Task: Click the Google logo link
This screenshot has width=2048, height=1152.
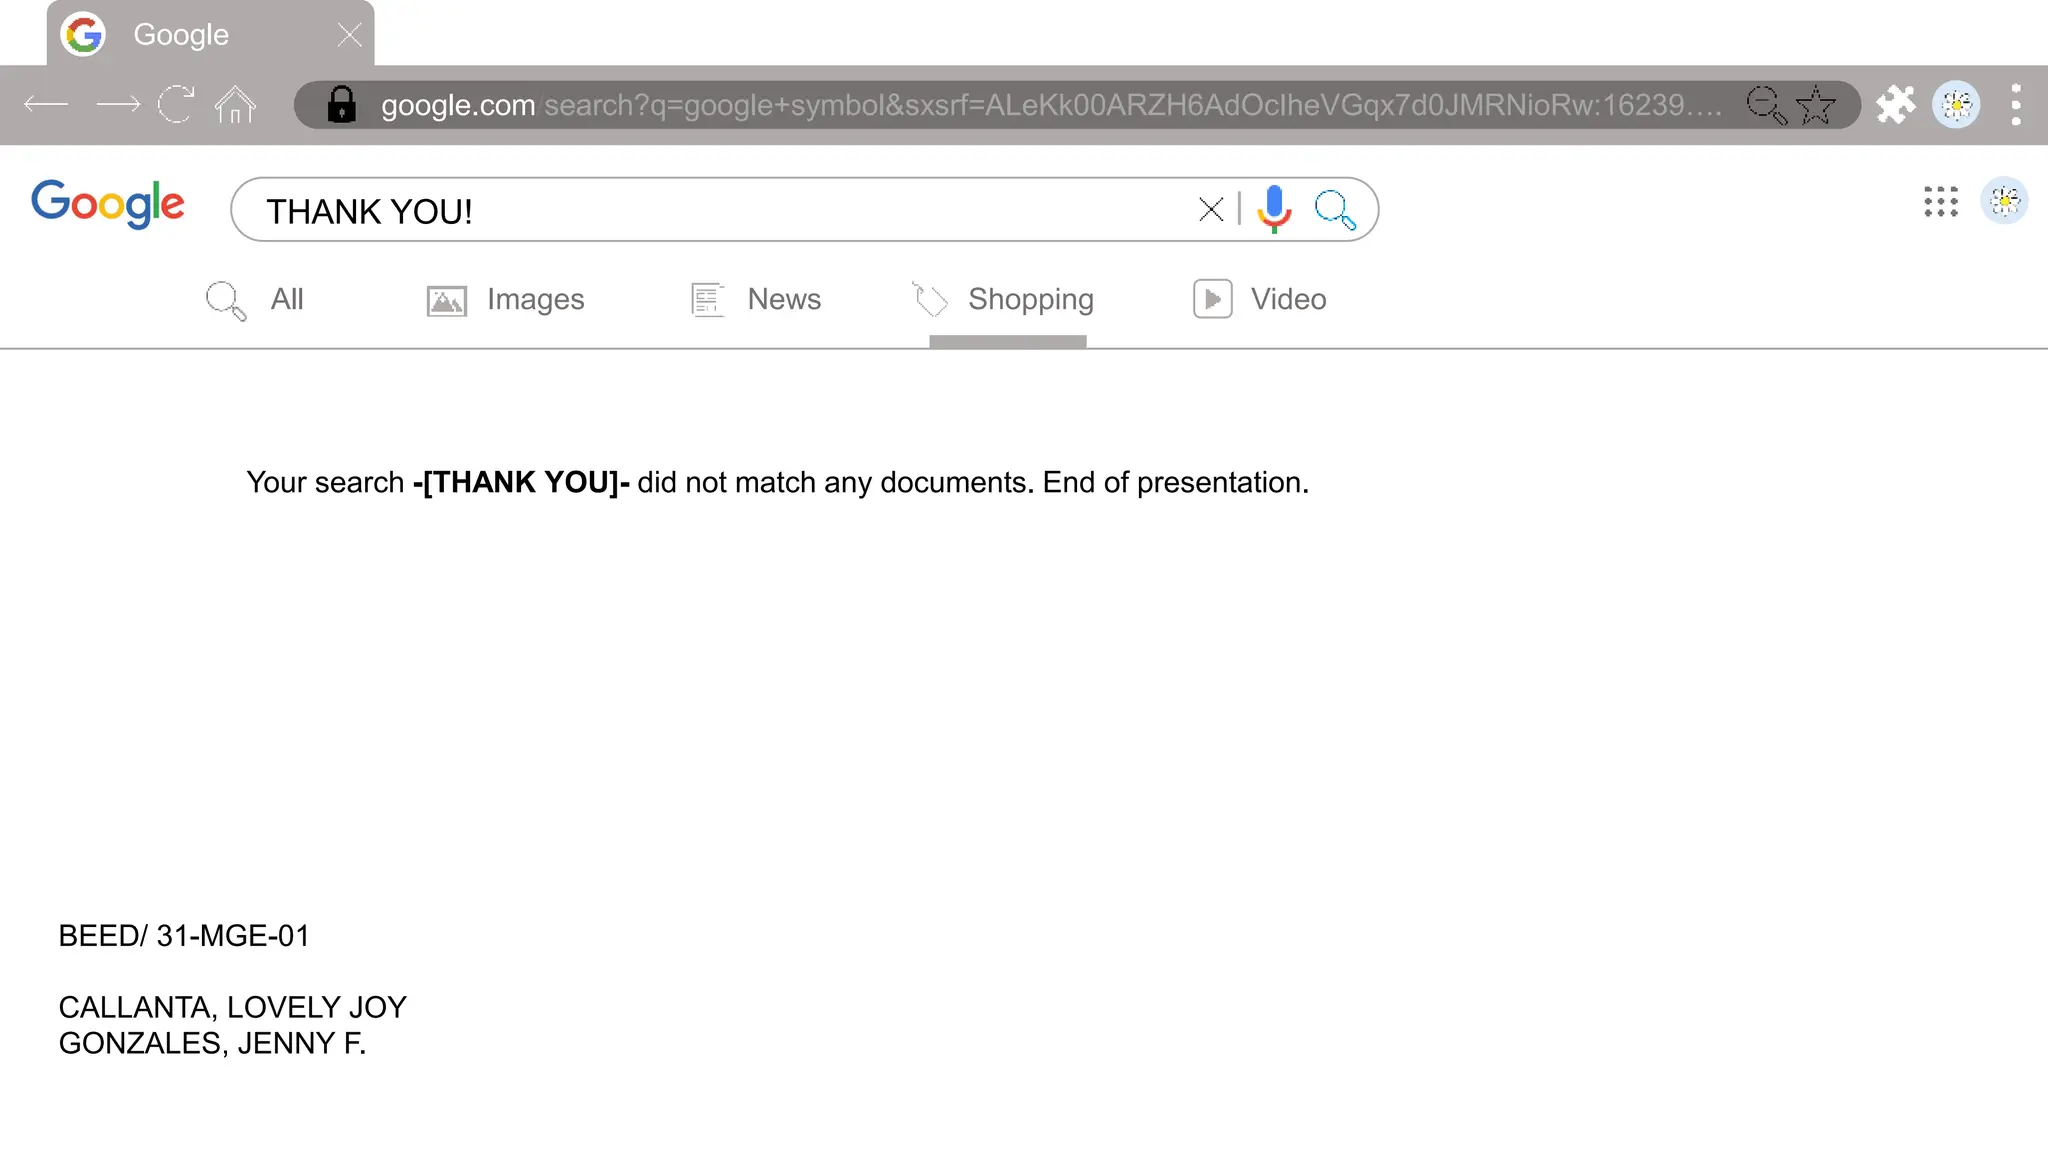Action: click(x=108, y=204)
